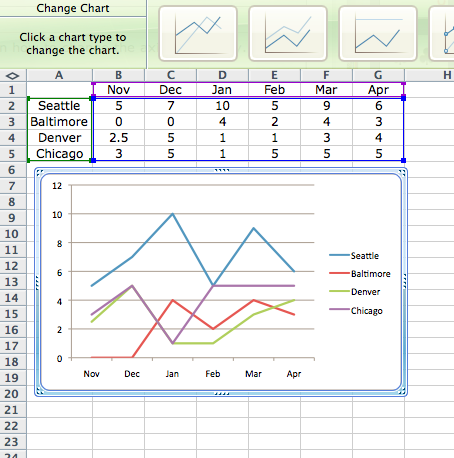Choose the 100% stacked line chart thumbnail
The width and height of the screenshot is (454, 458).
378,34
